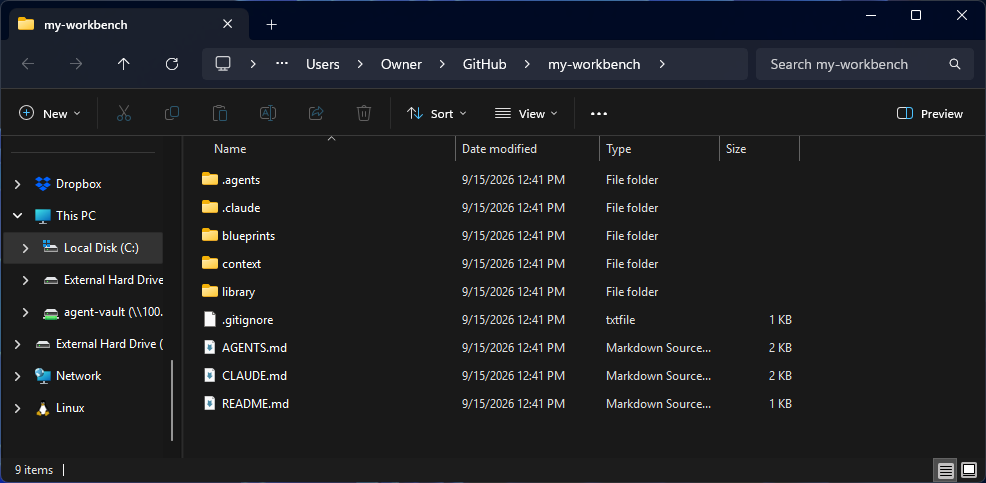Click chevron after my-workbench in address bar
Screen dimensions: 986x483
pos(662,64)
